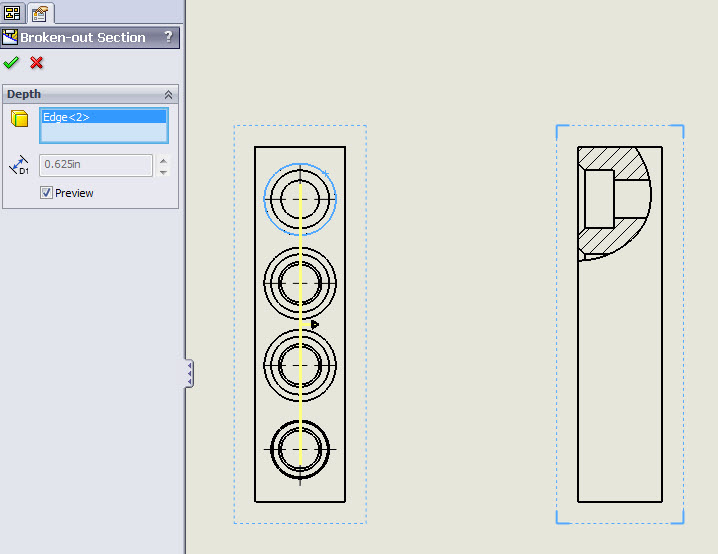Click the D1 depth dimension icon
Image resolution: width=718 pixels, height=554 pixels.
tap(19, 165)
